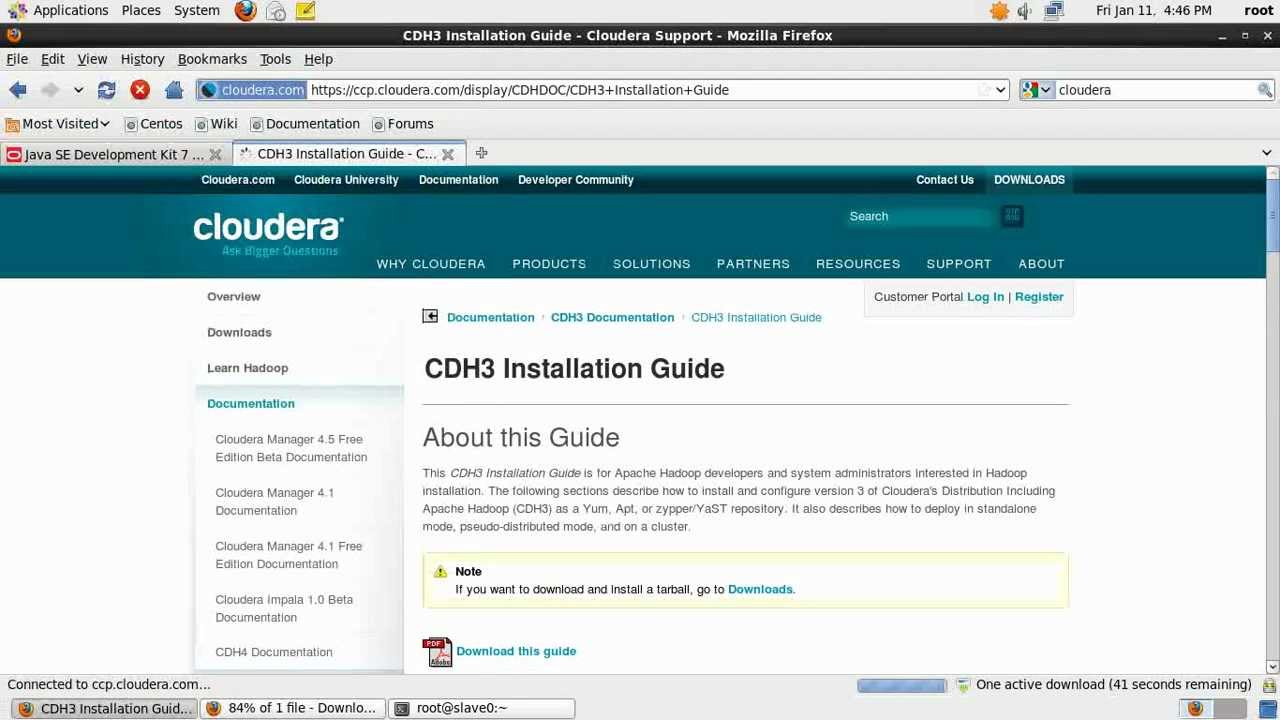Click the Download this guide link
Screen dimensions: 1280x720
coord(516,651)
